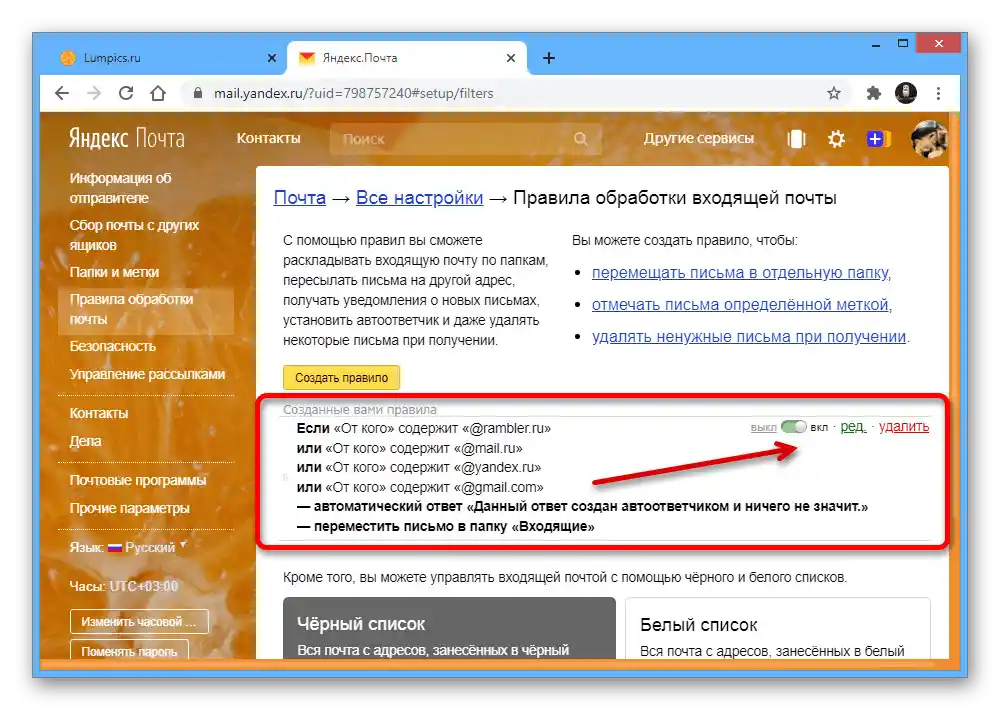This screenshot has width=1000, height=710.
Task: Click link отмечать письма определённой меткой
Action: pos(740,305)
